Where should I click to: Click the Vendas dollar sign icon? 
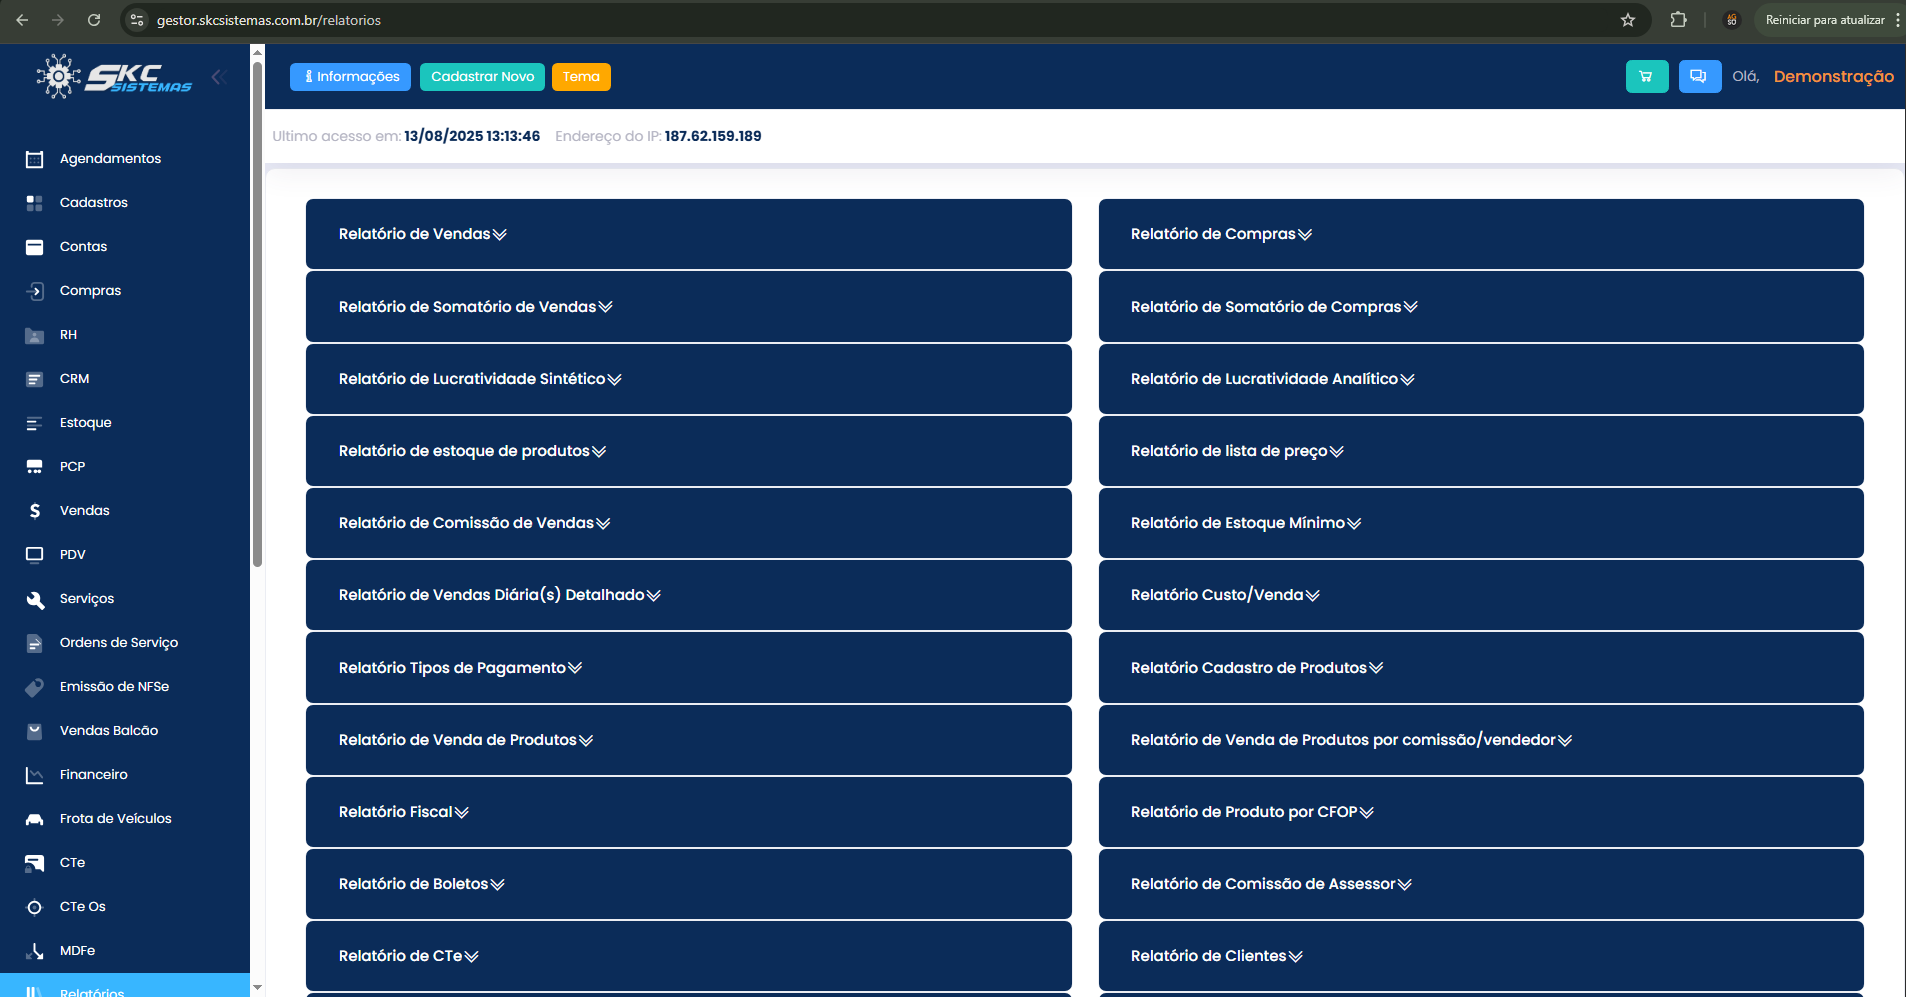(x=35, y=511)
